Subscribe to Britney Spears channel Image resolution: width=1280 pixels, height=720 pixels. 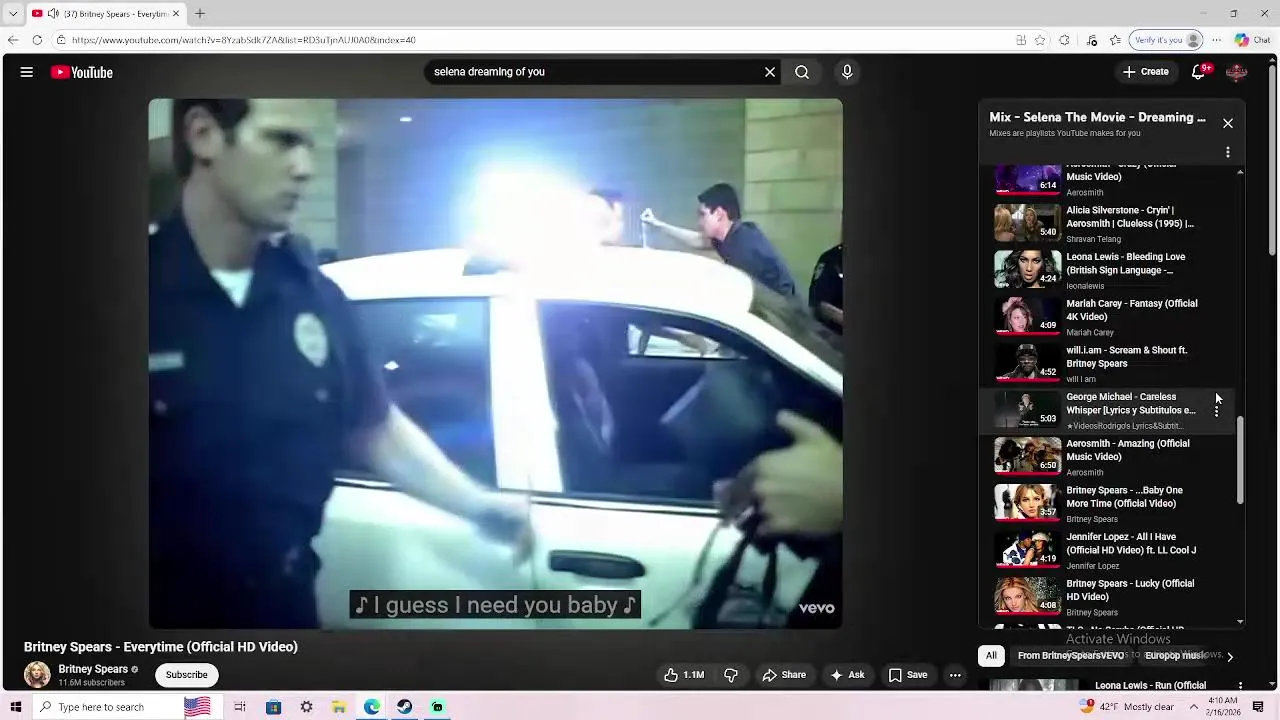point(187,675)
